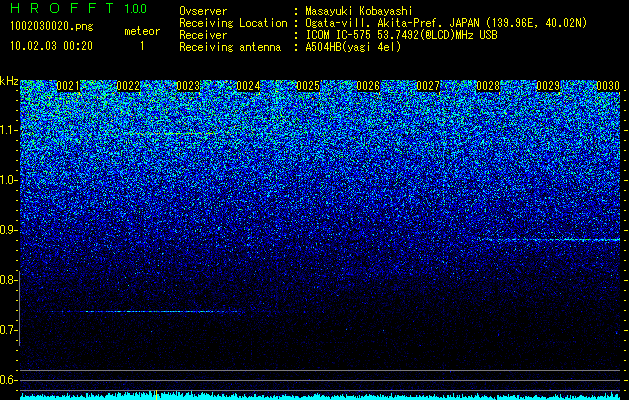Click the 0024 time marker
This screenshot has height=400, width=629.
pyautogui.click(x=248, y=86)
